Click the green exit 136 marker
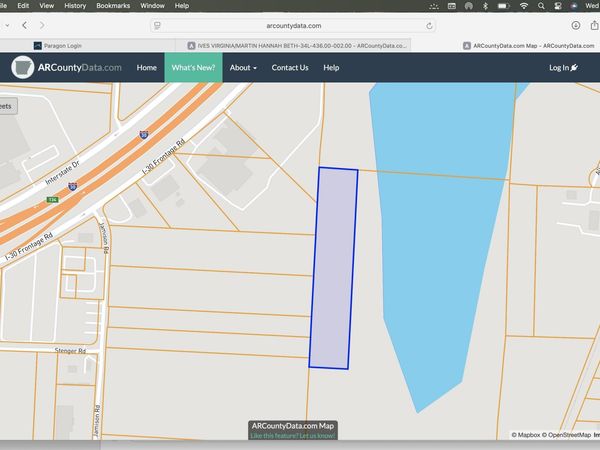The width and height of the screenshot is (600, 450). 52,200
